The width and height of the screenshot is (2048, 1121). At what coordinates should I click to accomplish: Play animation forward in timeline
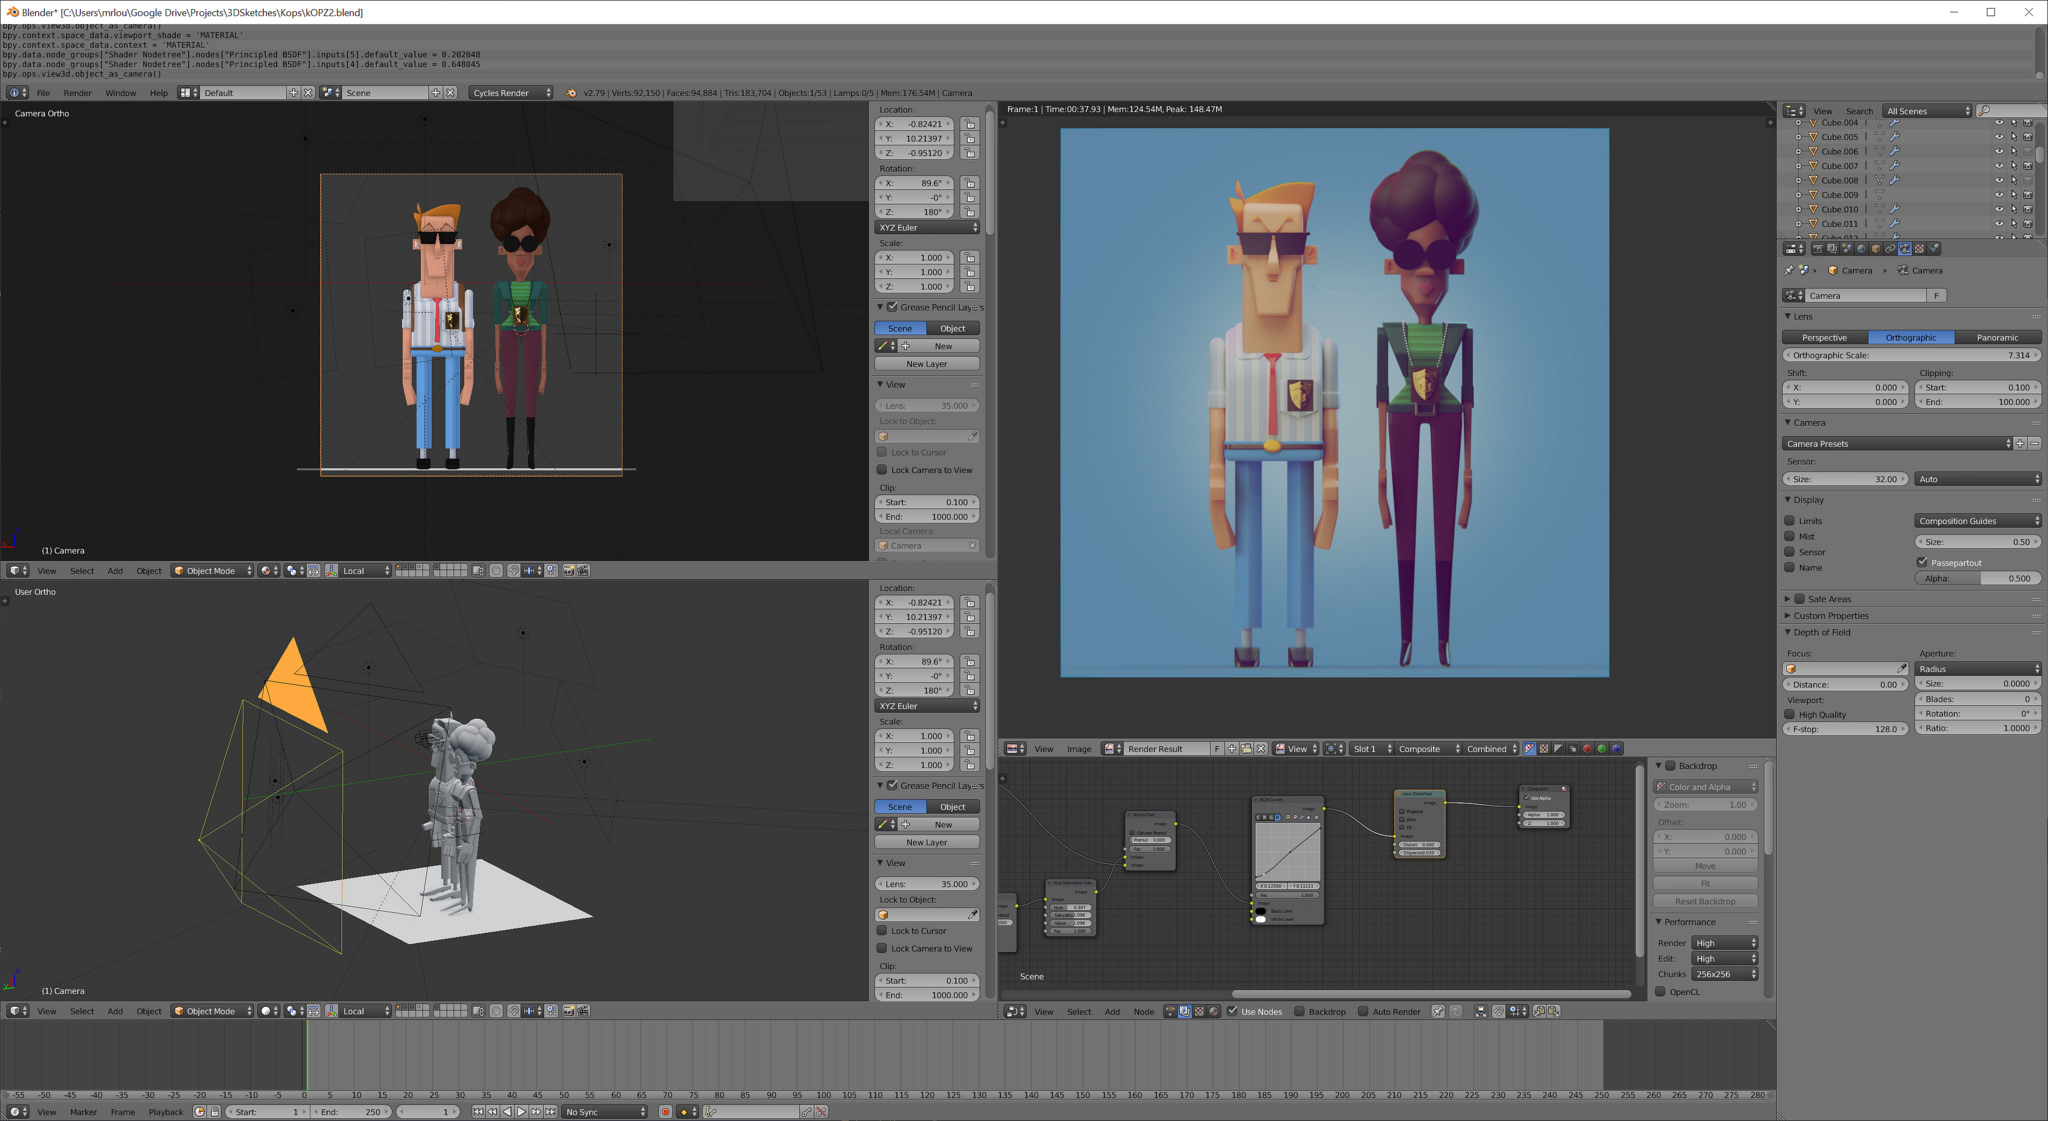[521, 1112]
